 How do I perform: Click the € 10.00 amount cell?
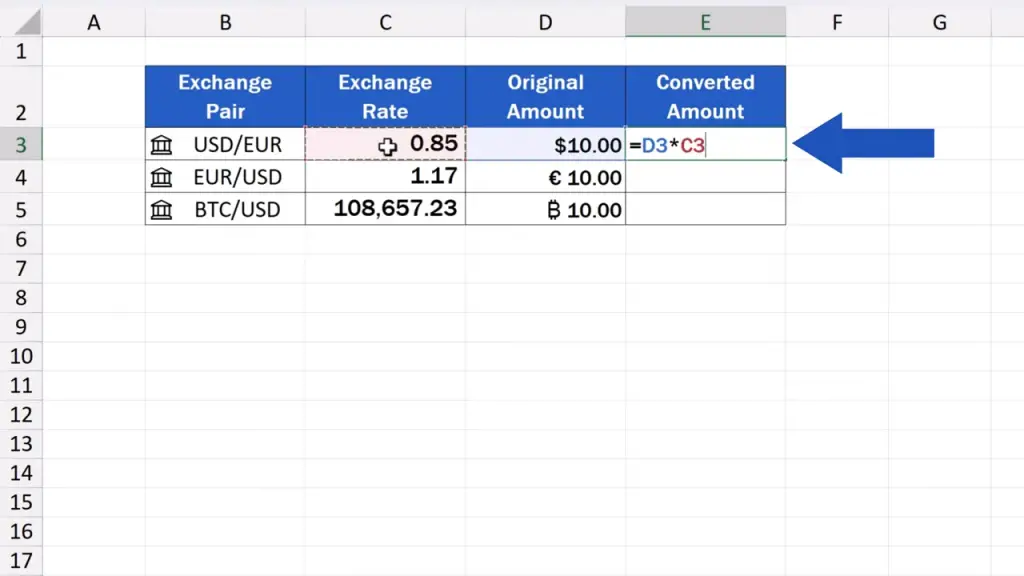pyautogui.click(x=545, y=178)
